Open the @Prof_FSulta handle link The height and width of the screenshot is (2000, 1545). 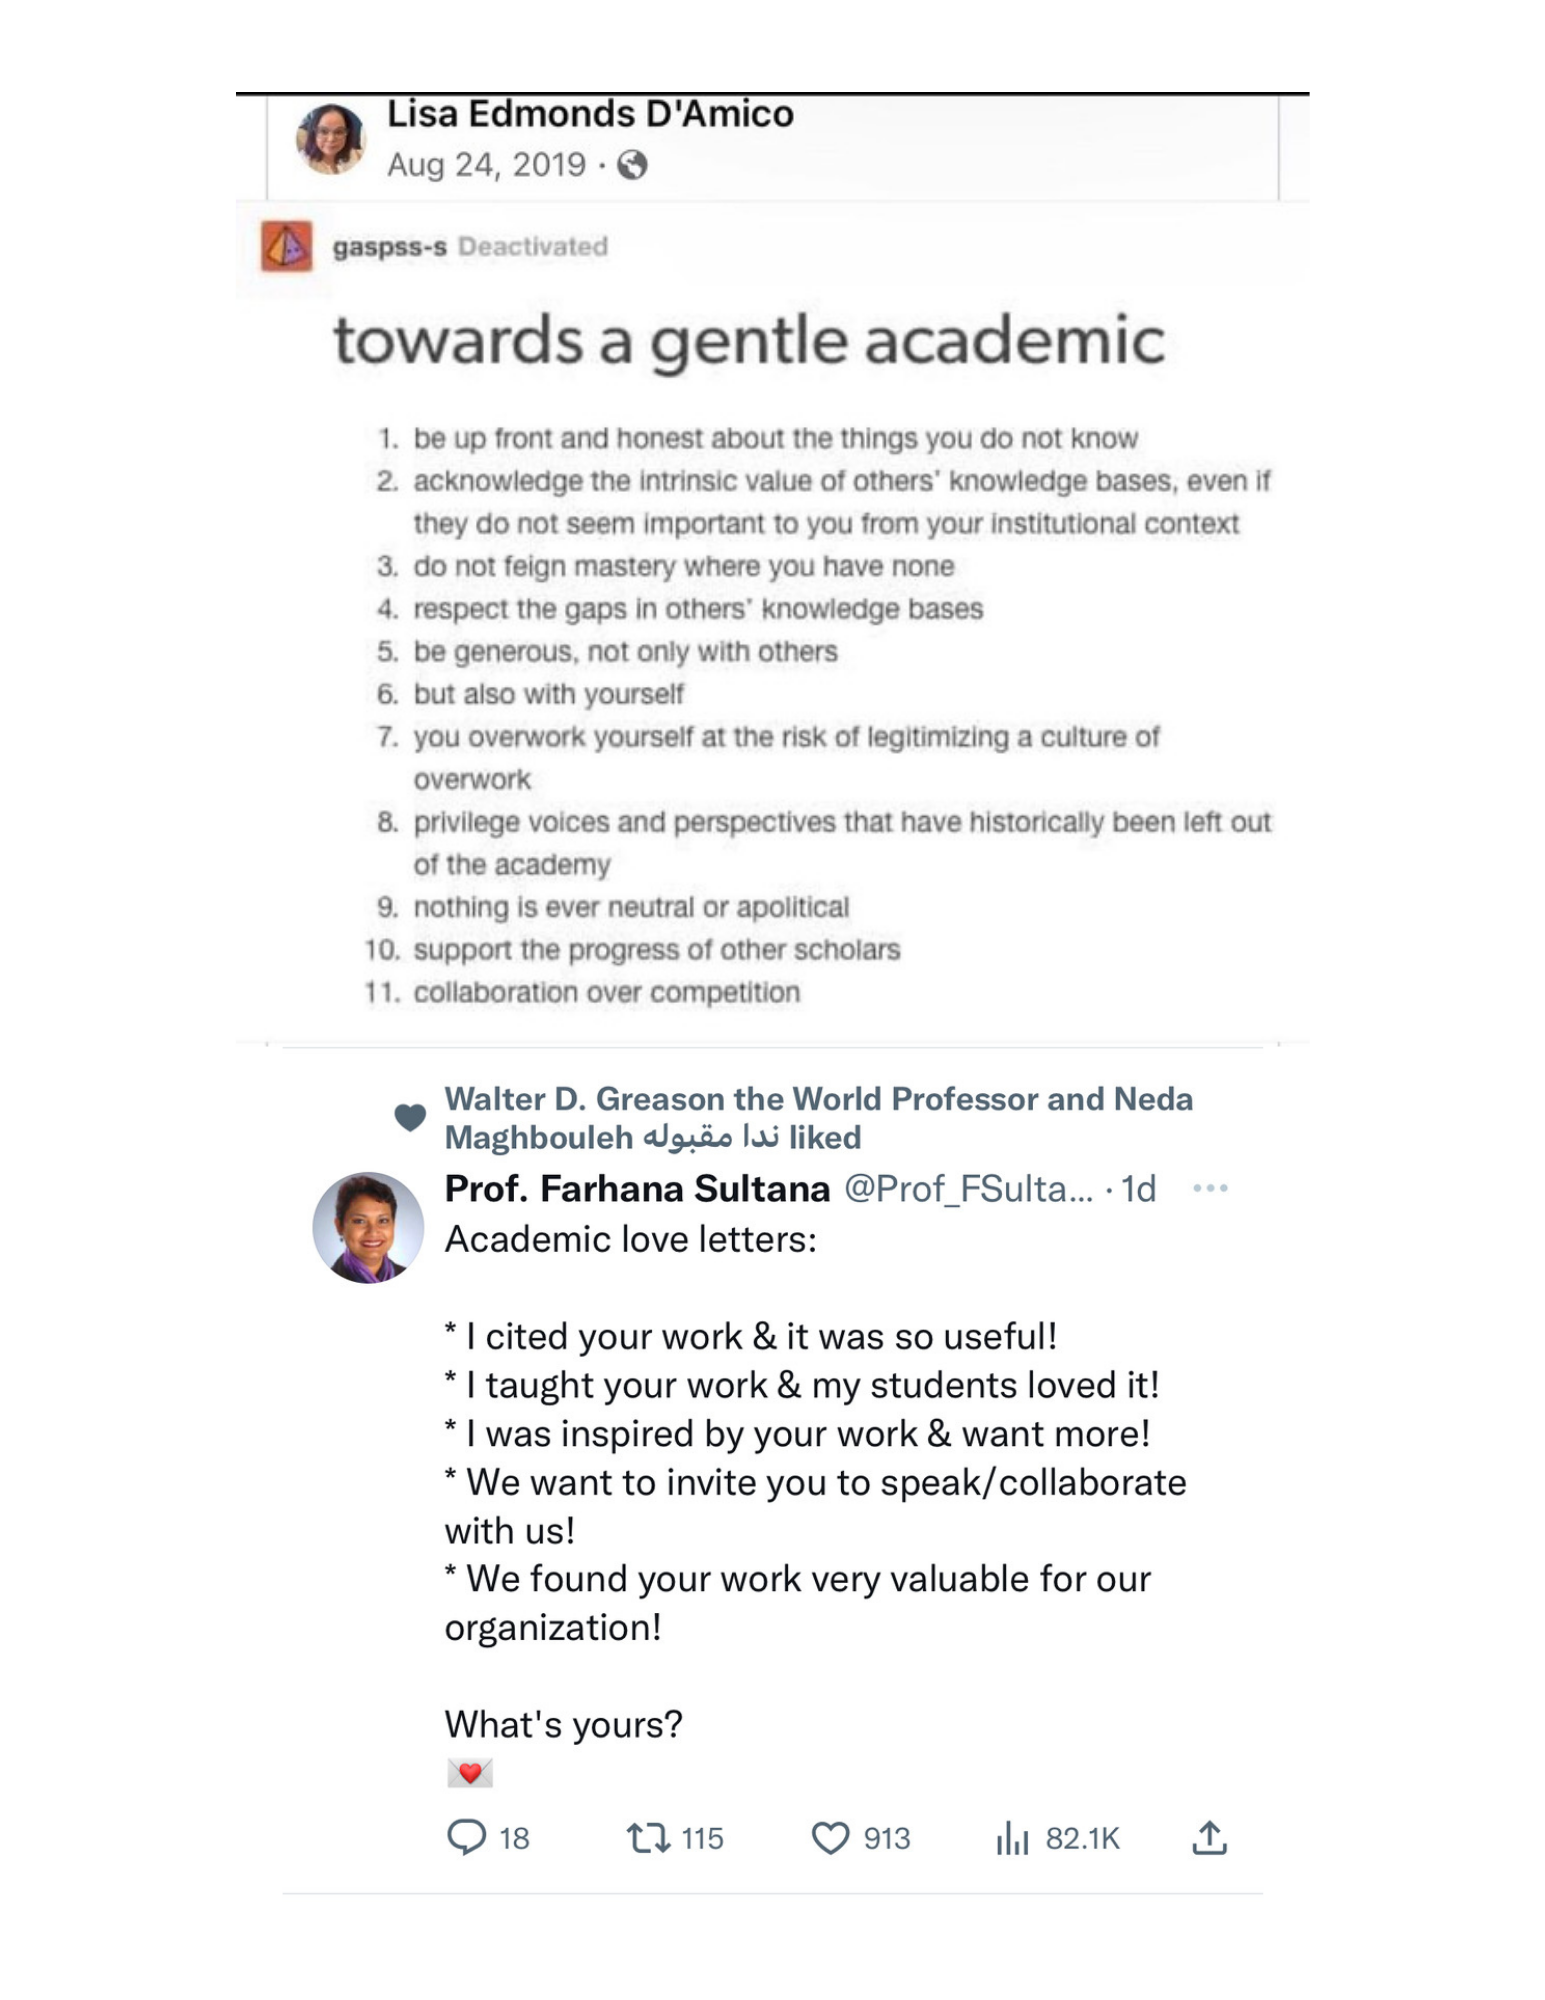point(968,1188)
